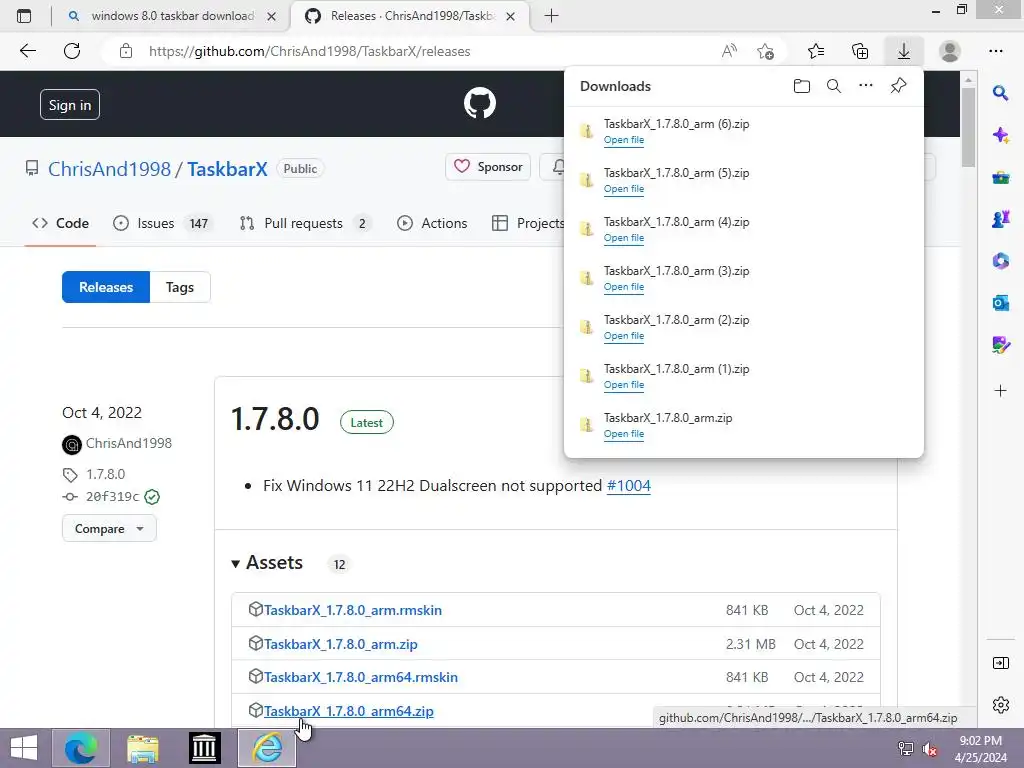The image size is (1024, 768).
Task: Open the Games chess-piece sidebar icon
Action: (1000, 219)
